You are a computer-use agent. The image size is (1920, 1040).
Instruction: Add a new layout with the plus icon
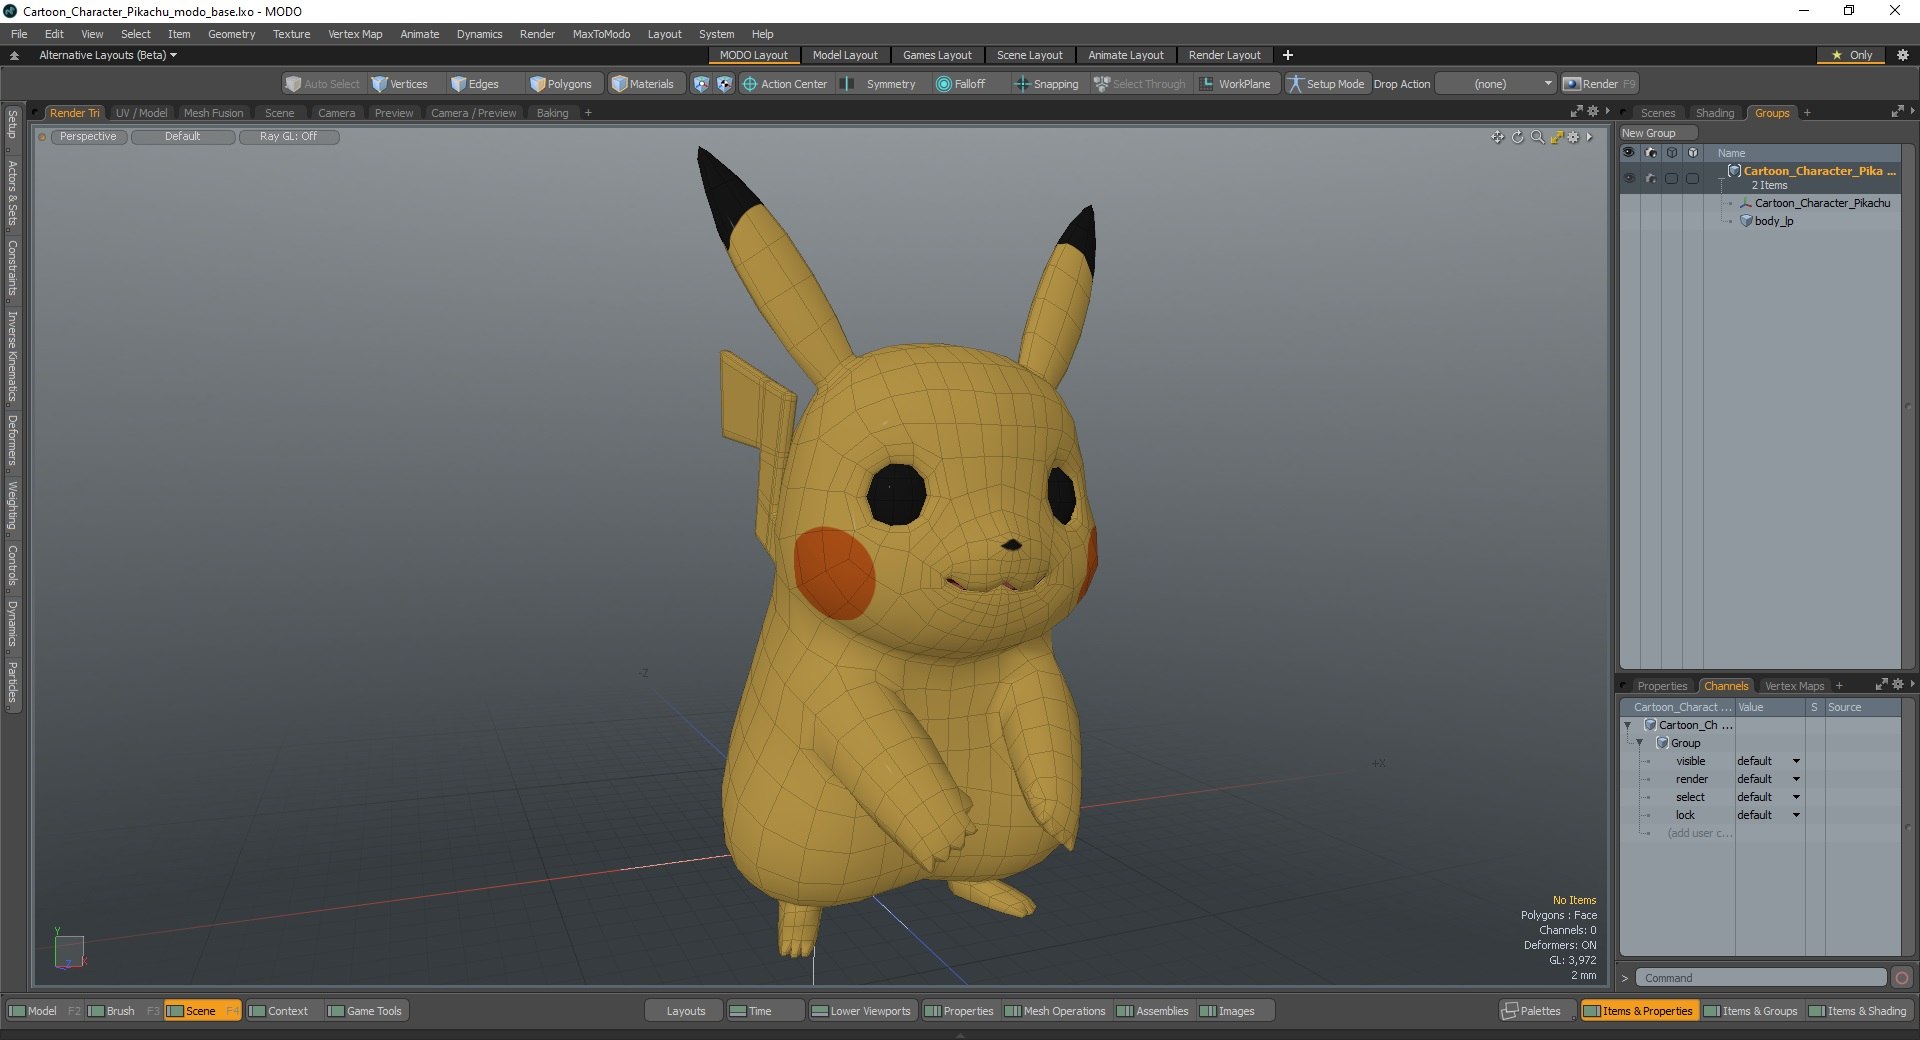[1288, 55]
